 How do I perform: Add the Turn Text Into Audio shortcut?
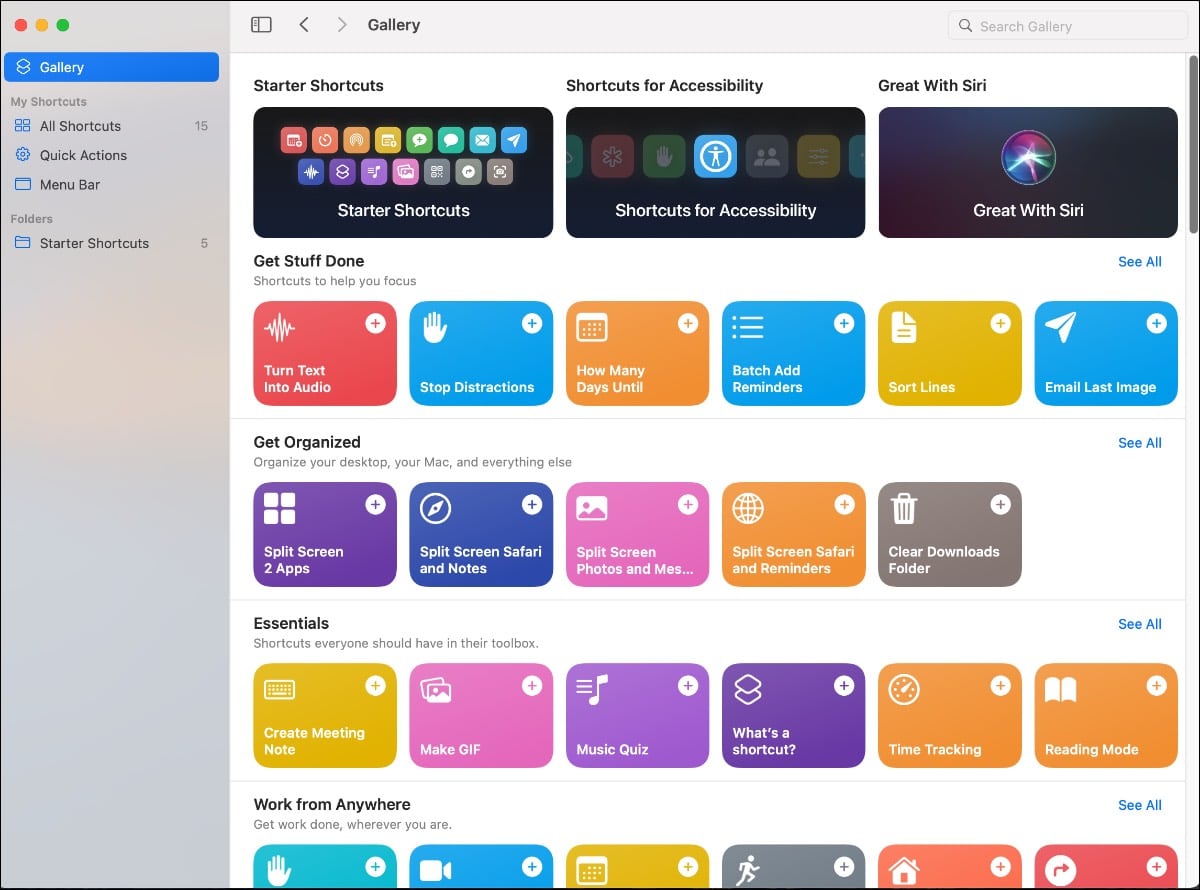tap(375, 324)
